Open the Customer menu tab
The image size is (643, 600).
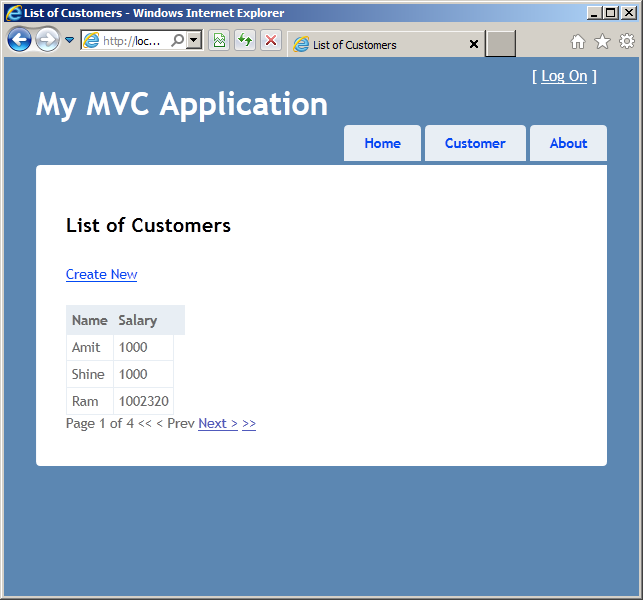tap(475, 143)
